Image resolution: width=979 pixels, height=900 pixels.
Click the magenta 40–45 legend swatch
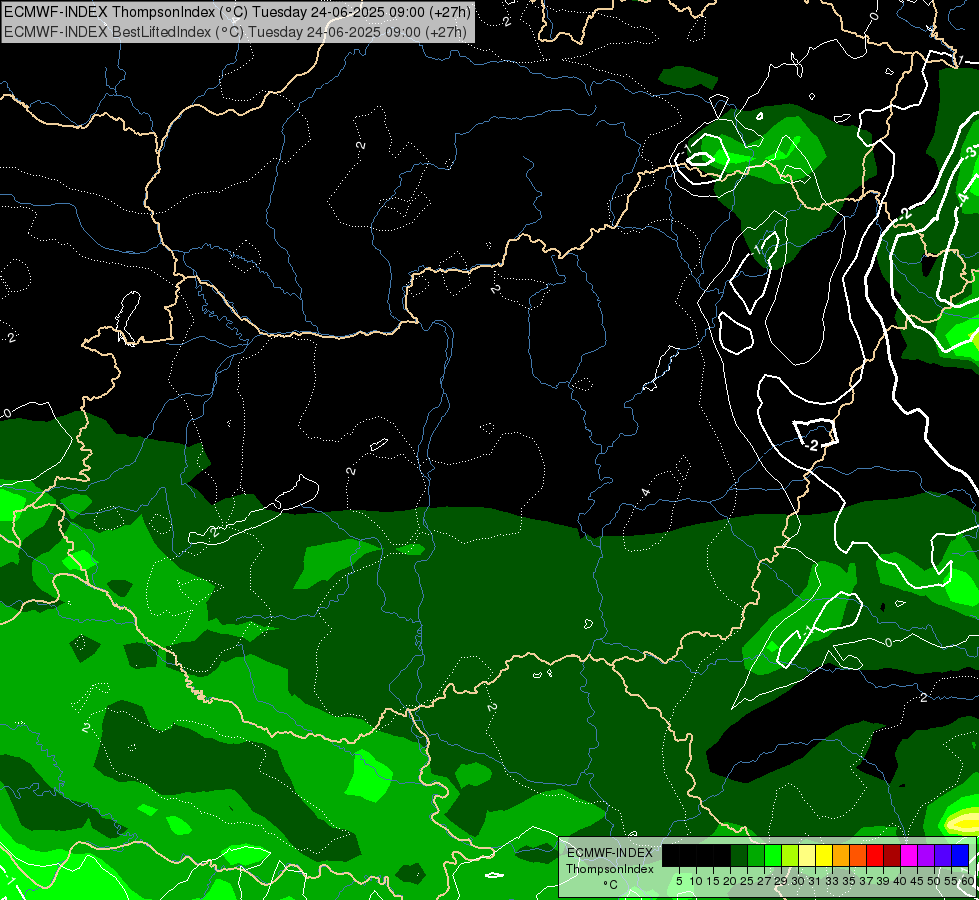[909, 855]
